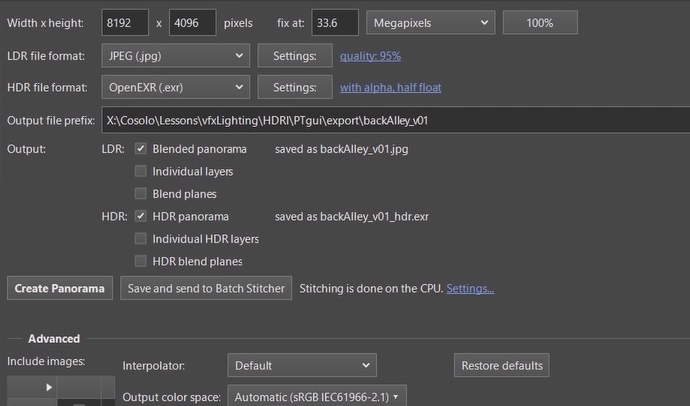Viewport: 690px width, 406px height.
Task: Open the HDR file format OpenEXR dropdown
Action: [x=176, y=87]
